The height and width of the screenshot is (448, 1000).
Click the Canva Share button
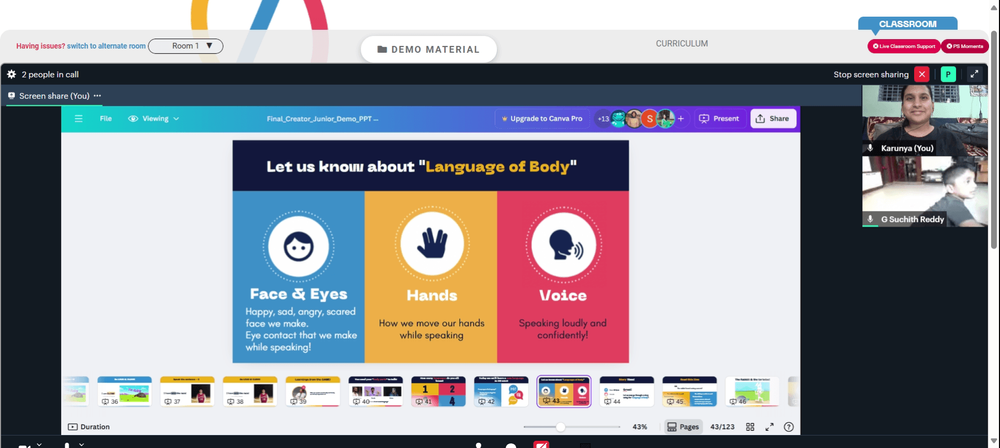coord(773,119)
